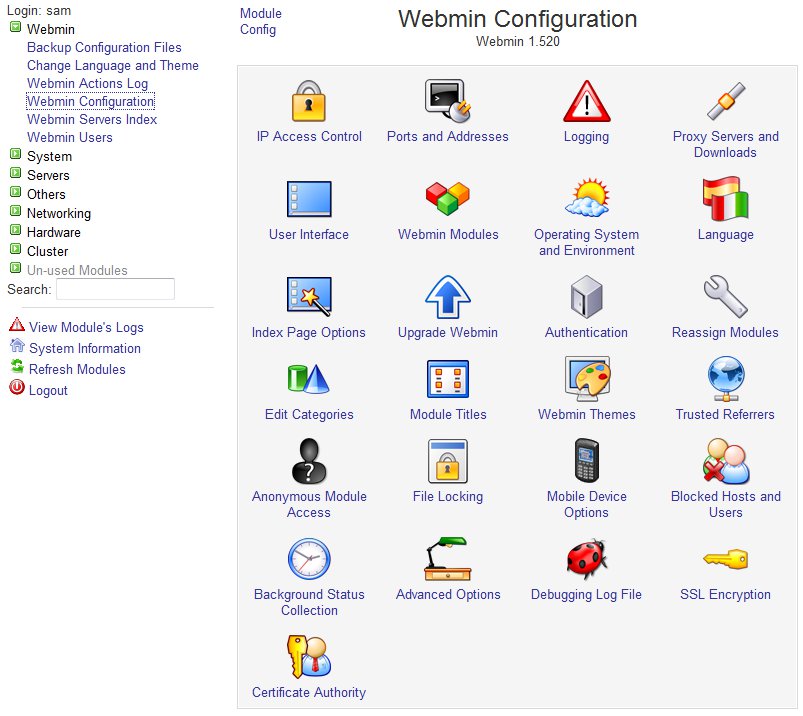Click the Module Config link
This screenshot has height=716, width=803.
tap(261, 21)
